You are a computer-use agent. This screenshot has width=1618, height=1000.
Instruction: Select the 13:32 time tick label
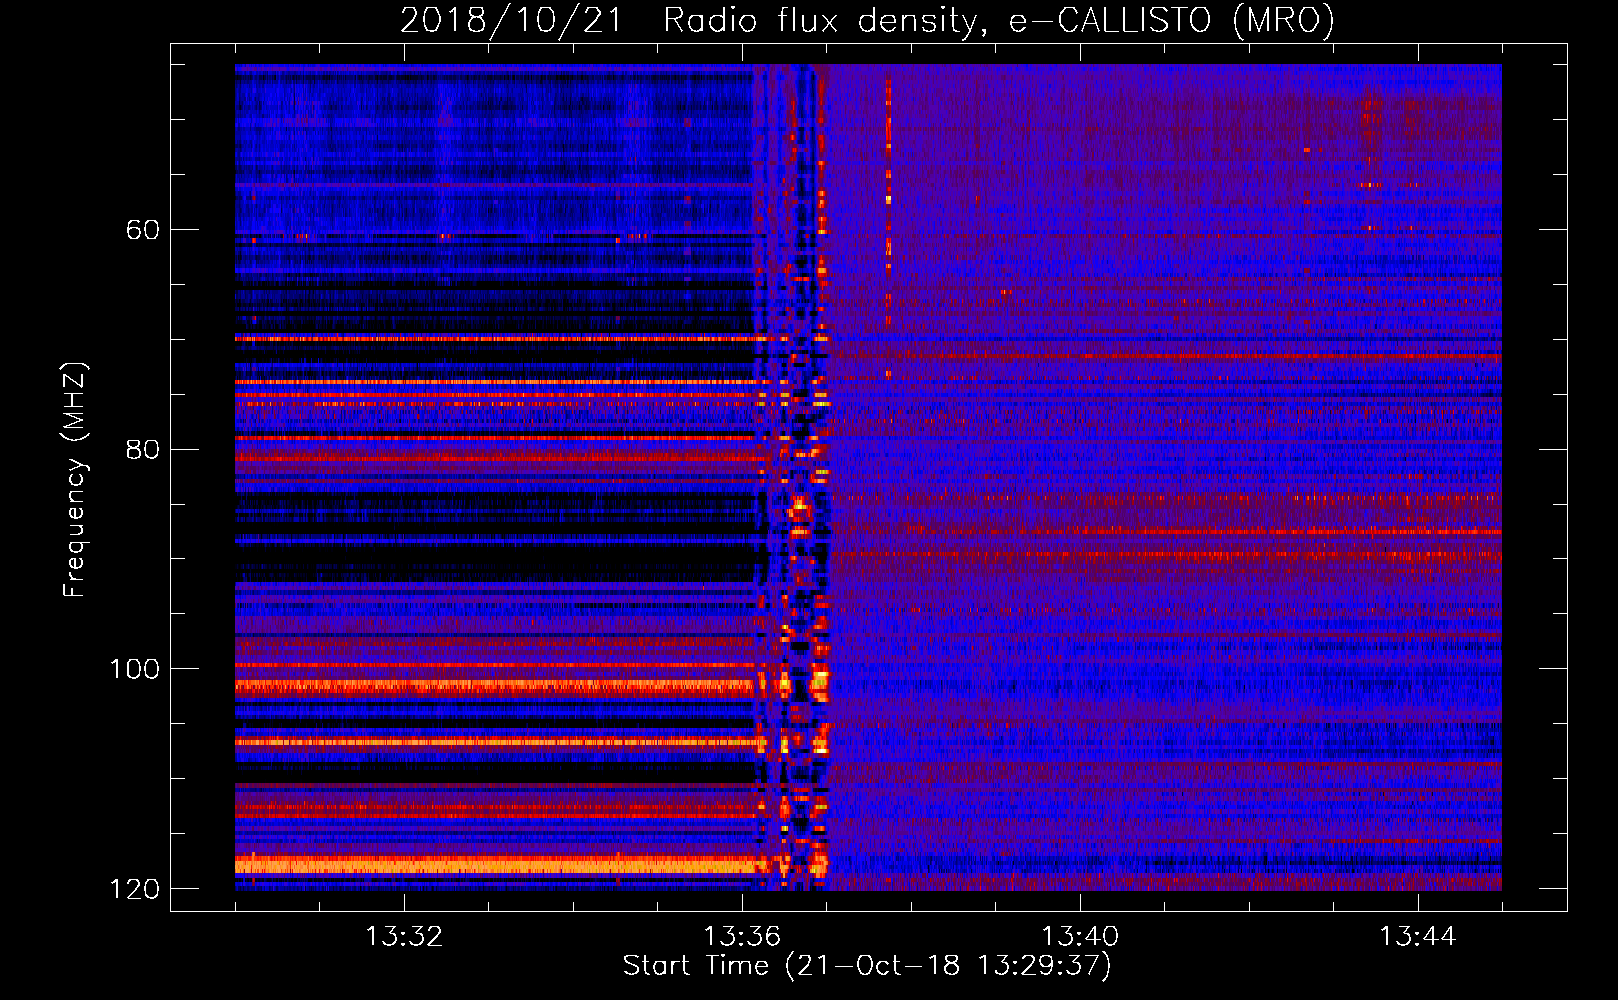click(404, 937)
